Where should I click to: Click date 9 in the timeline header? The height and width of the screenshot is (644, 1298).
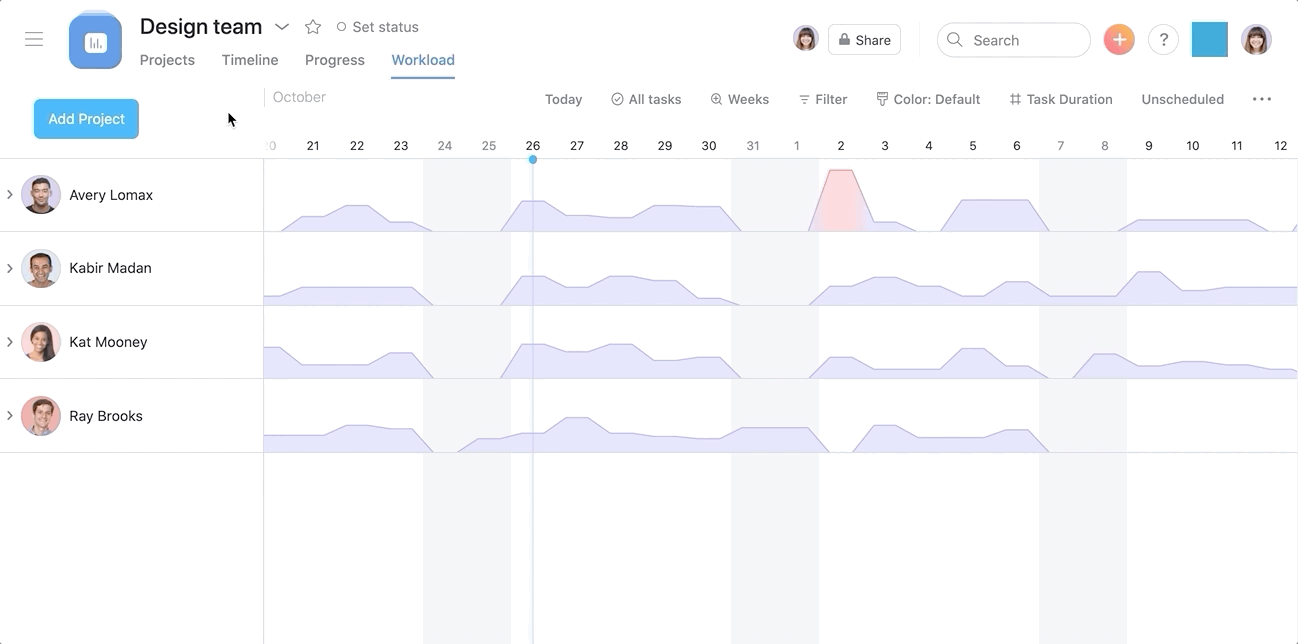pos(1149,145)
